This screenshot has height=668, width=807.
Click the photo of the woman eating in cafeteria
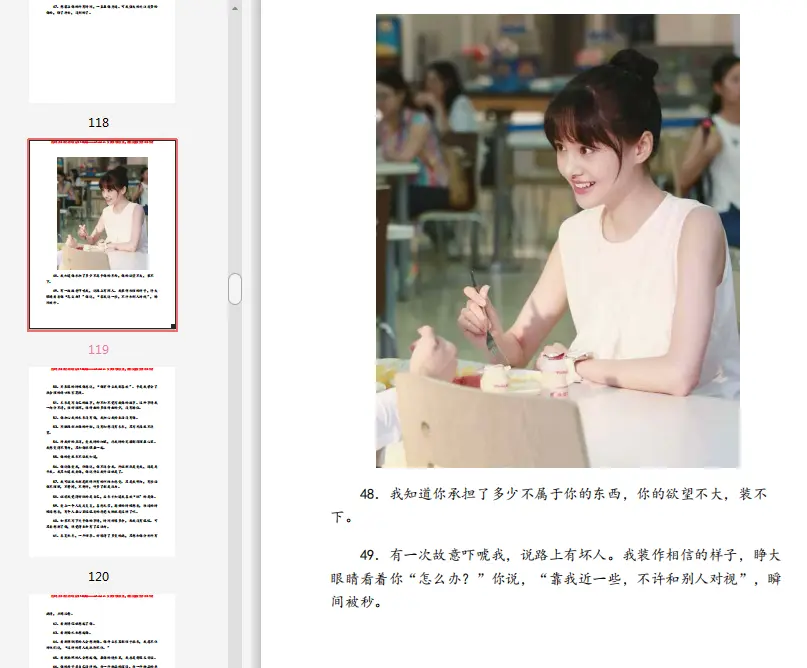coord(558,241)
